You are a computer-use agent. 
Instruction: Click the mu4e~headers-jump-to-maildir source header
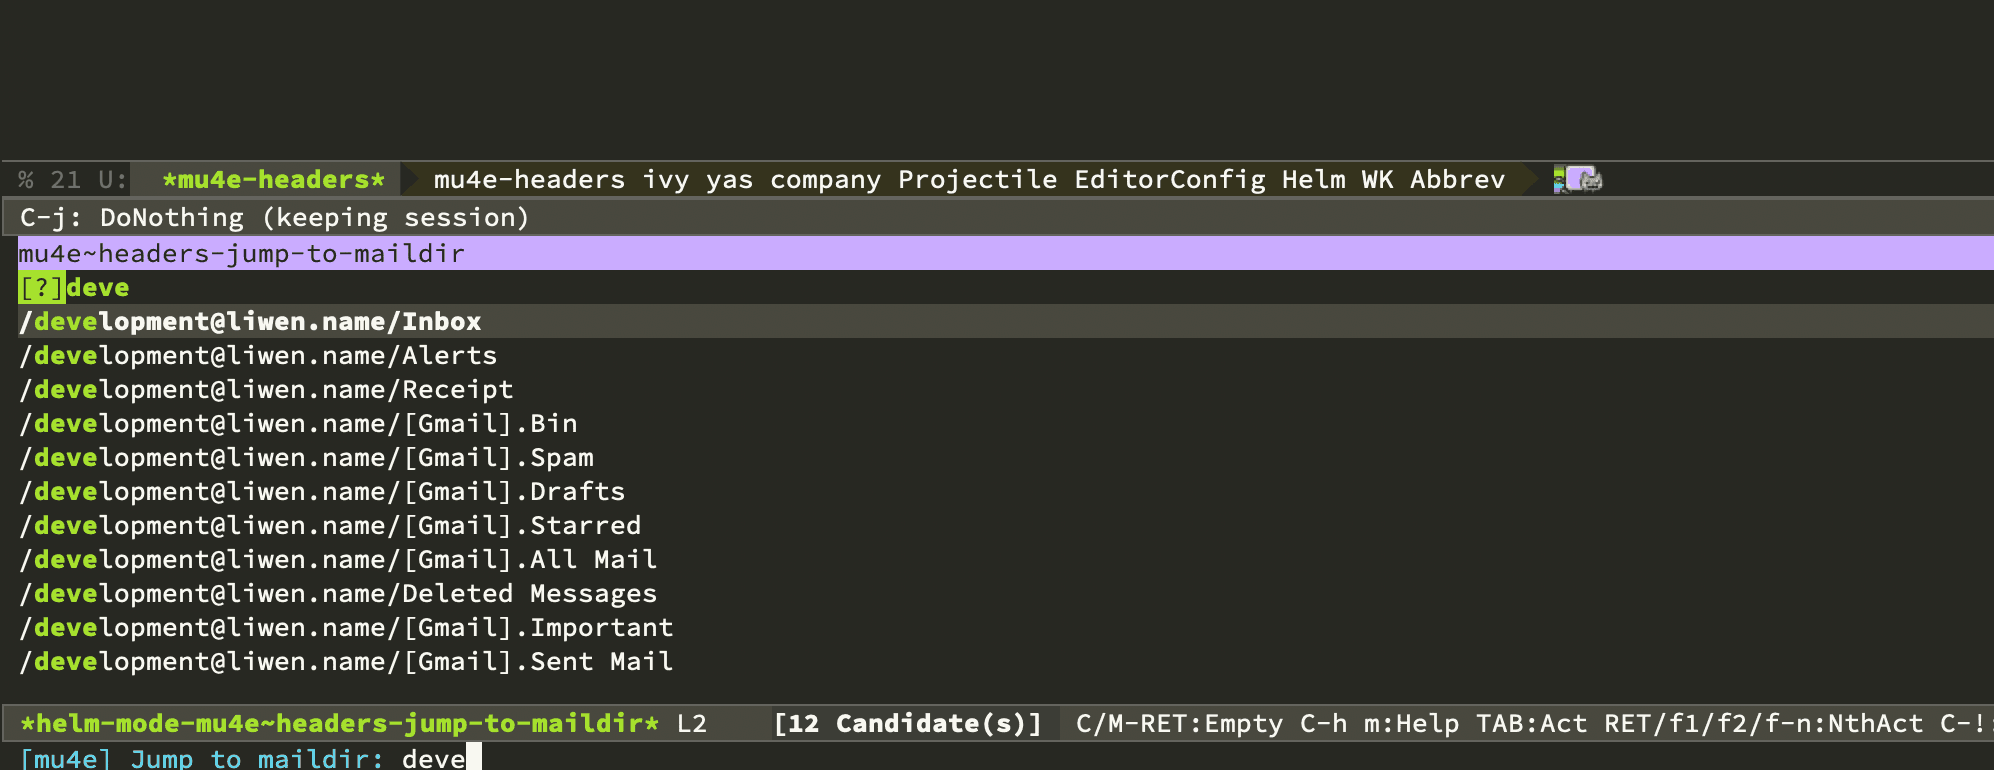coord(241,254)
